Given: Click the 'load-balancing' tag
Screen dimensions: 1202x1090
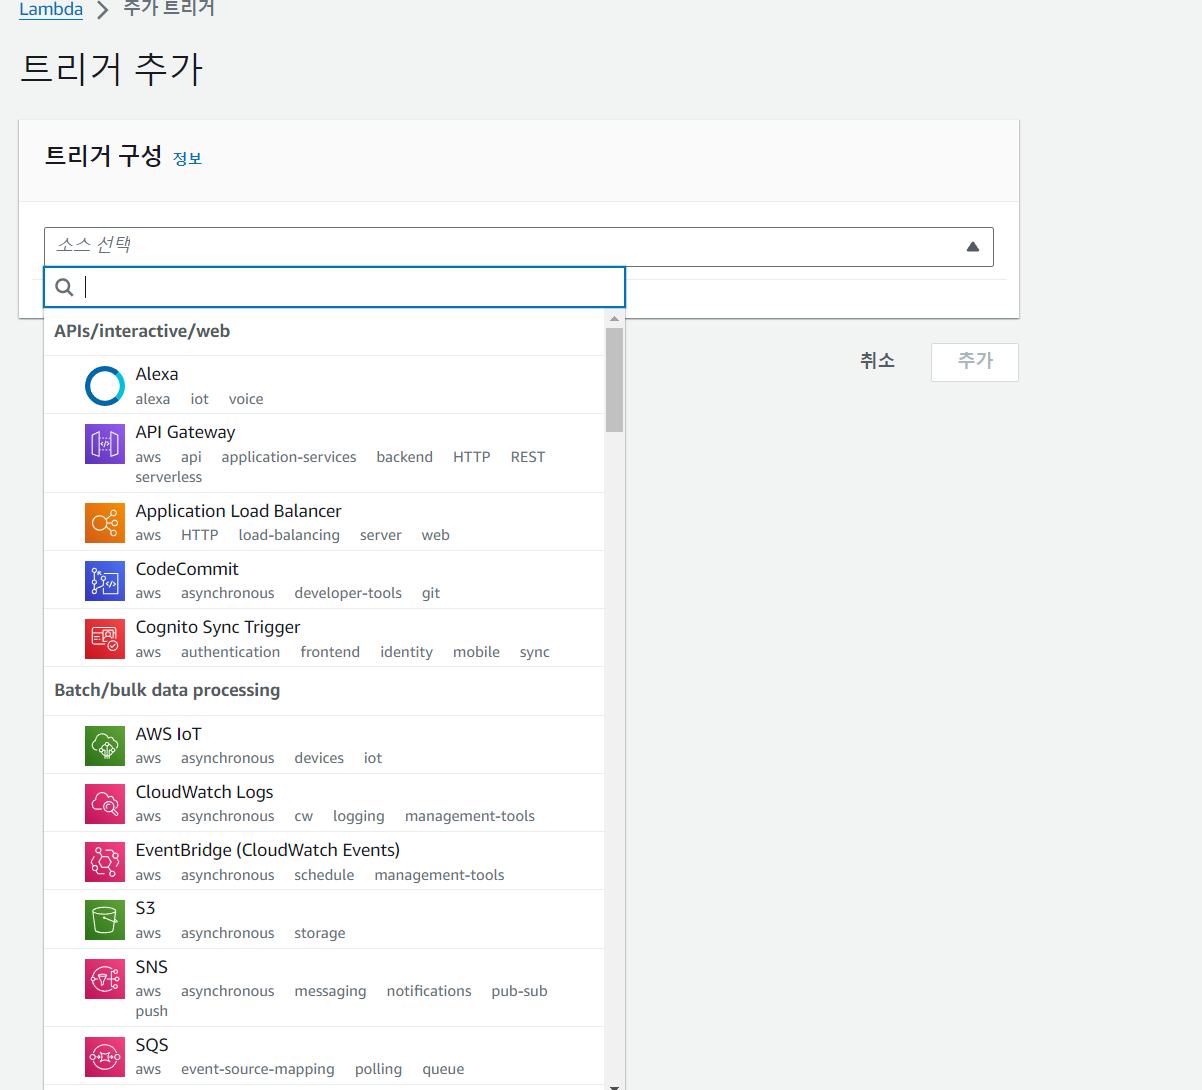Looking at the screenshot, I should pos(289,535).
